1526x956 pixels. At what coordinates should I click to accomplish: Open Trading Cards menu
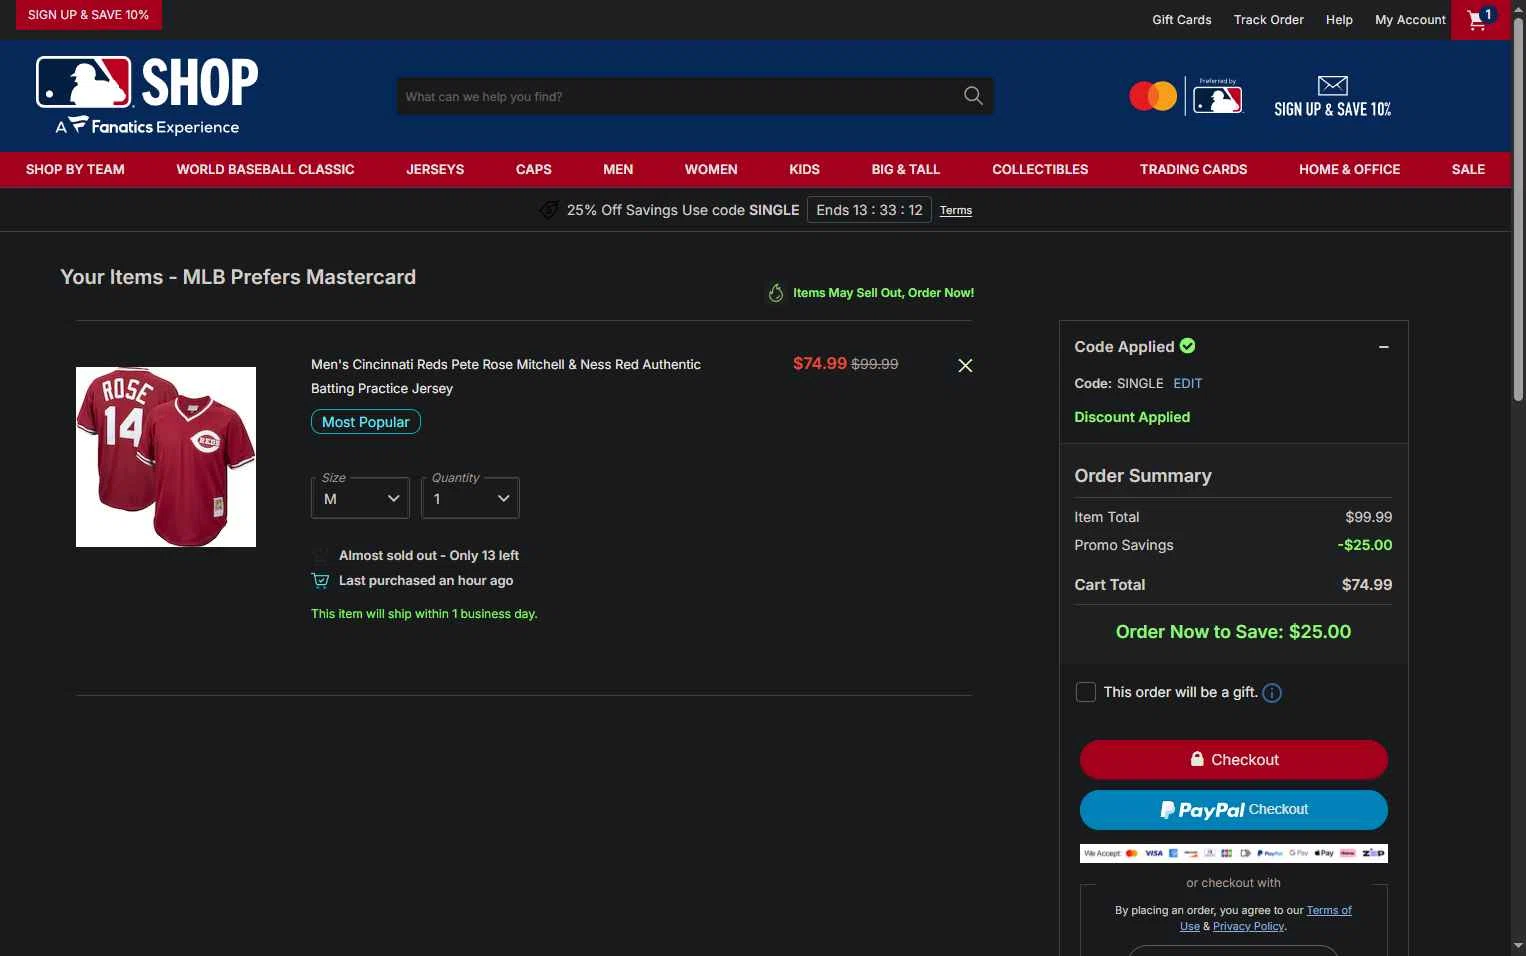pos(1193,170)
